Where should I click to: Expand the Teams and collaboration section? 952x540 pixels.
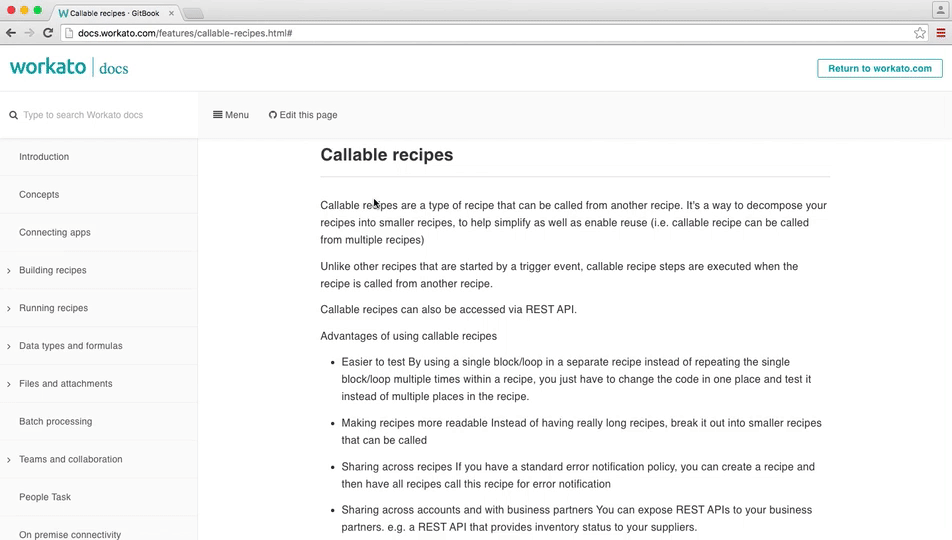coord(9,460)
